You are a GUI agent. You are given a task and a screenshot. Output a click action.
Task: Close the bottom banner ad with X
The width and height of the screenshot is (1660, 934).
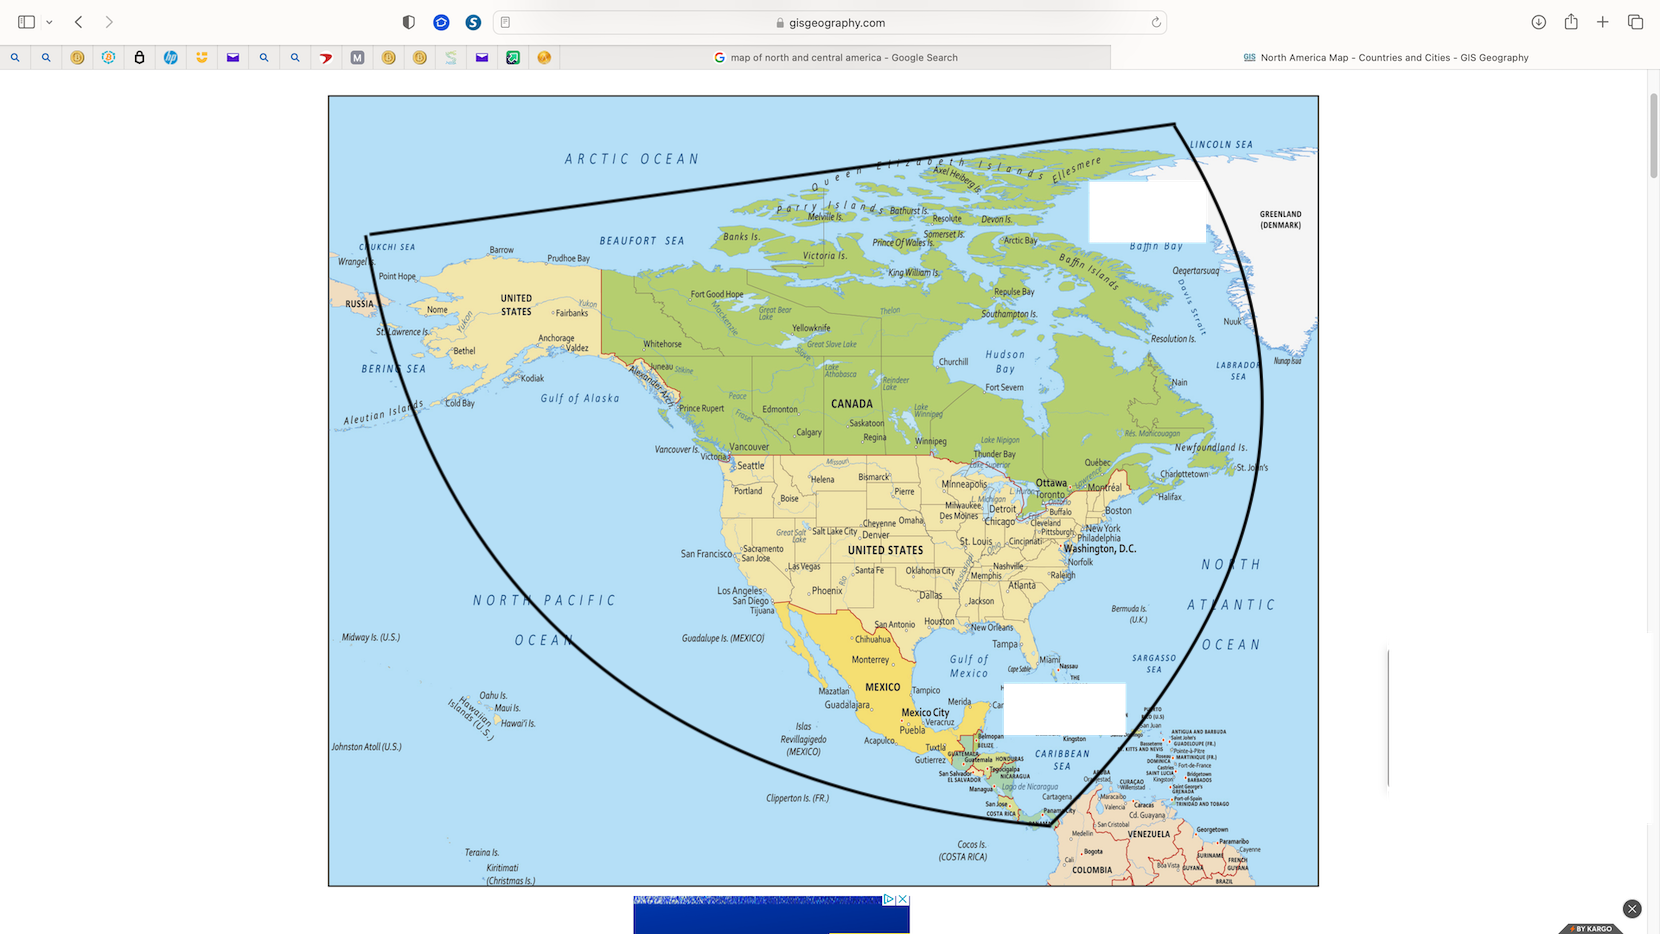click(x=903, y=900)
